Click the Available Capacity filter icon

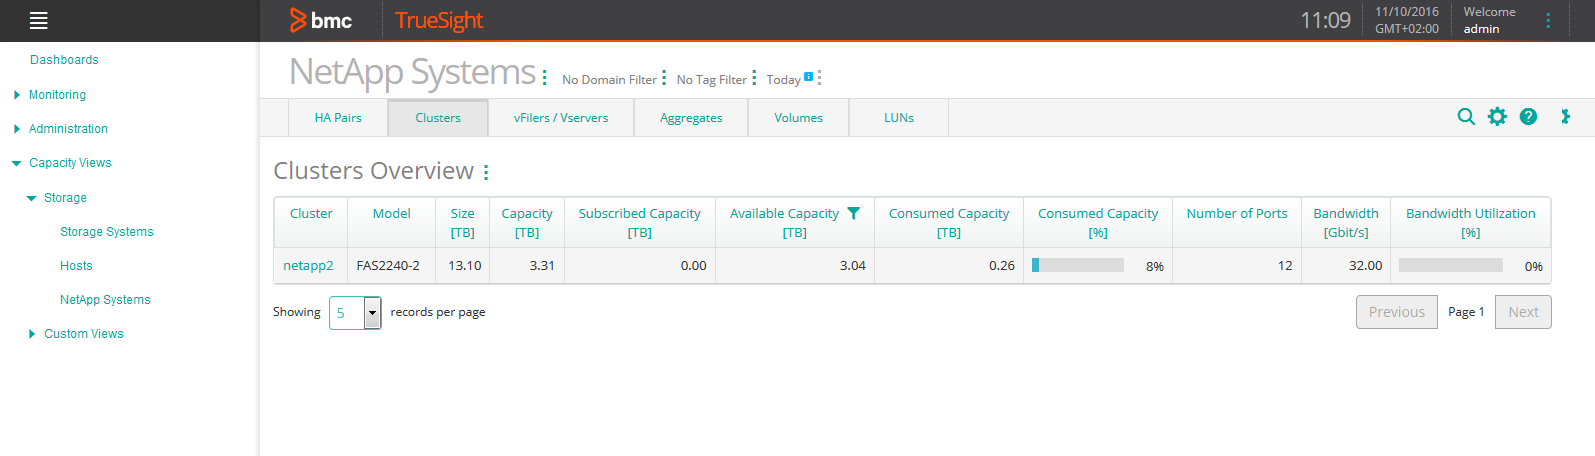853,213
